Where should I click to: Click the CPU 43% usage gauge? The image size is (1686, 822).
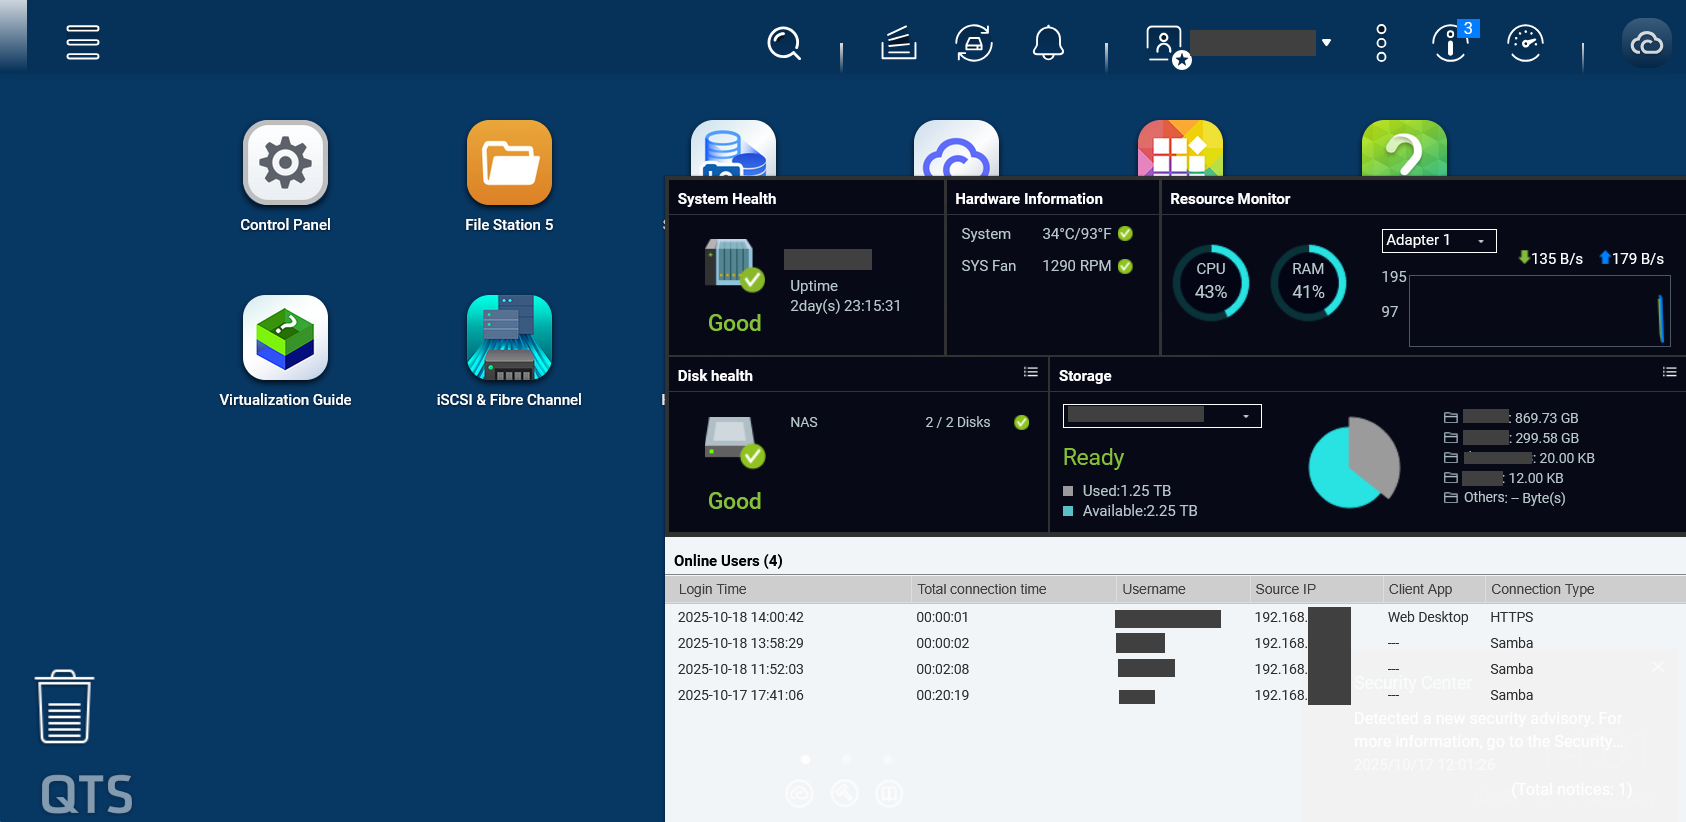(x=1210, y=282)
